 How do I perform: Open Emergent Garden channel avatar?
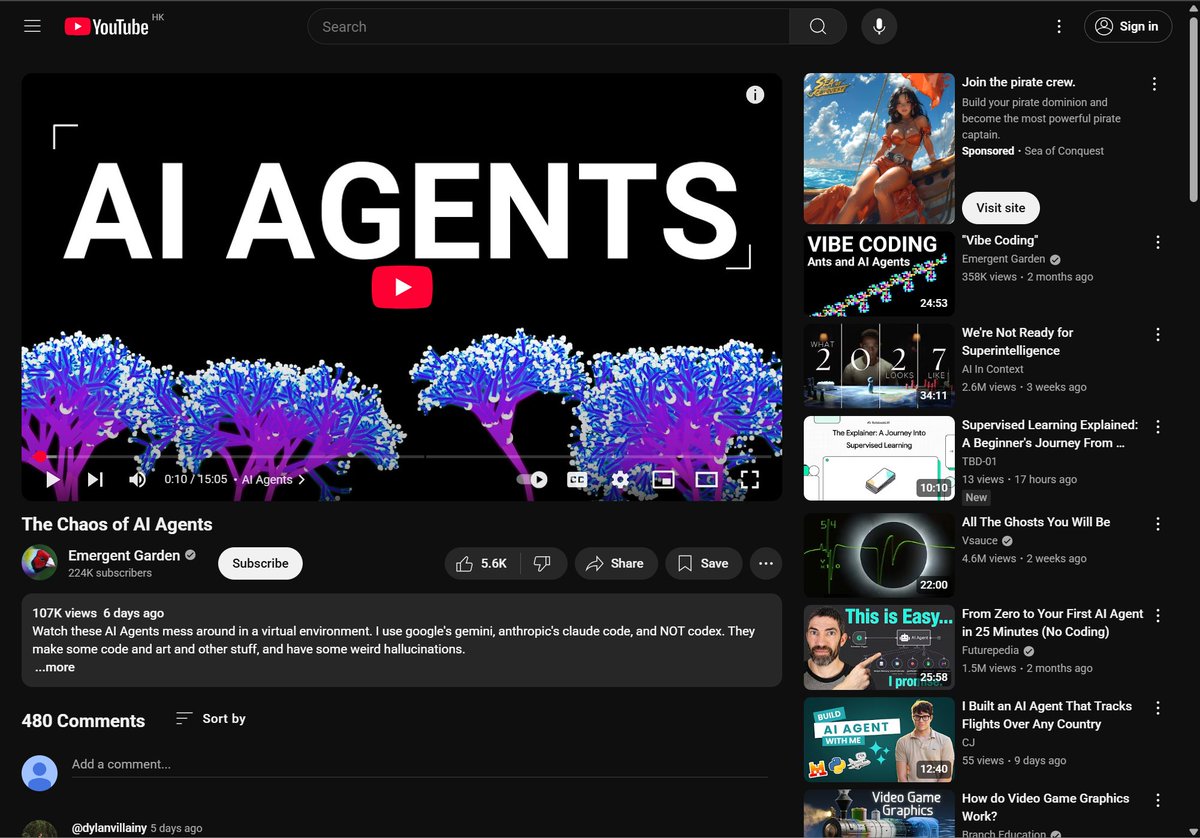(39, 563)
